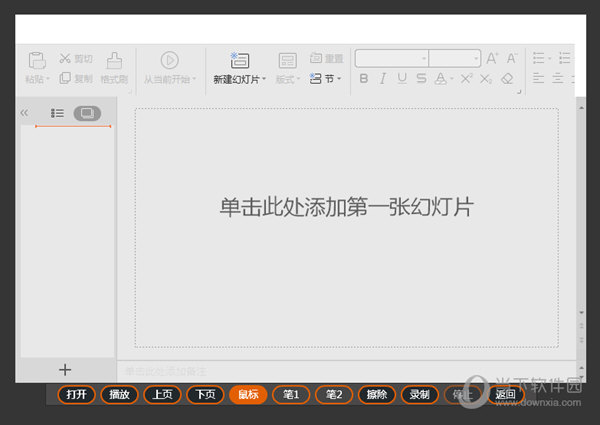Click the 播放 (Play) button

(119, 394)
